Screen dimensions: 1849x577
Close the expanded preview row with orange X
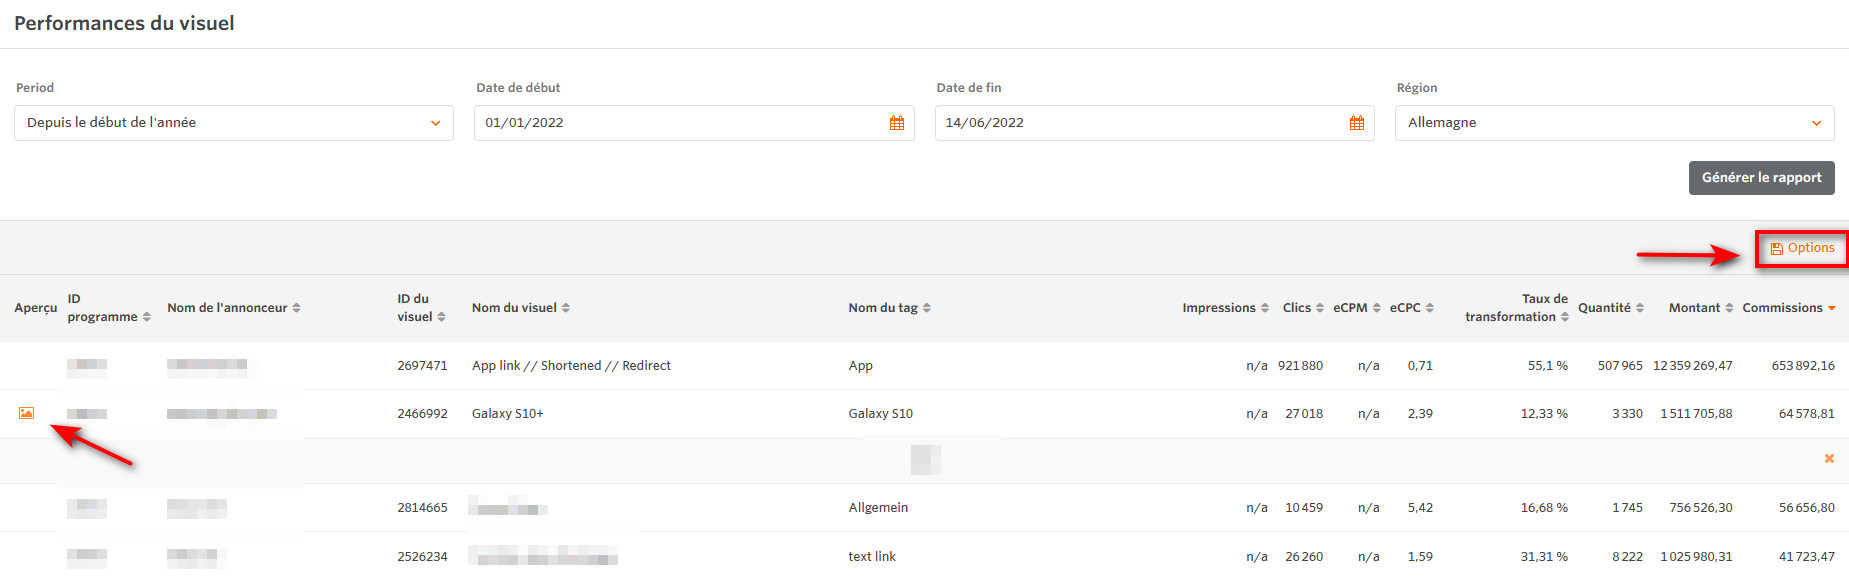[x=1829, y=459]
